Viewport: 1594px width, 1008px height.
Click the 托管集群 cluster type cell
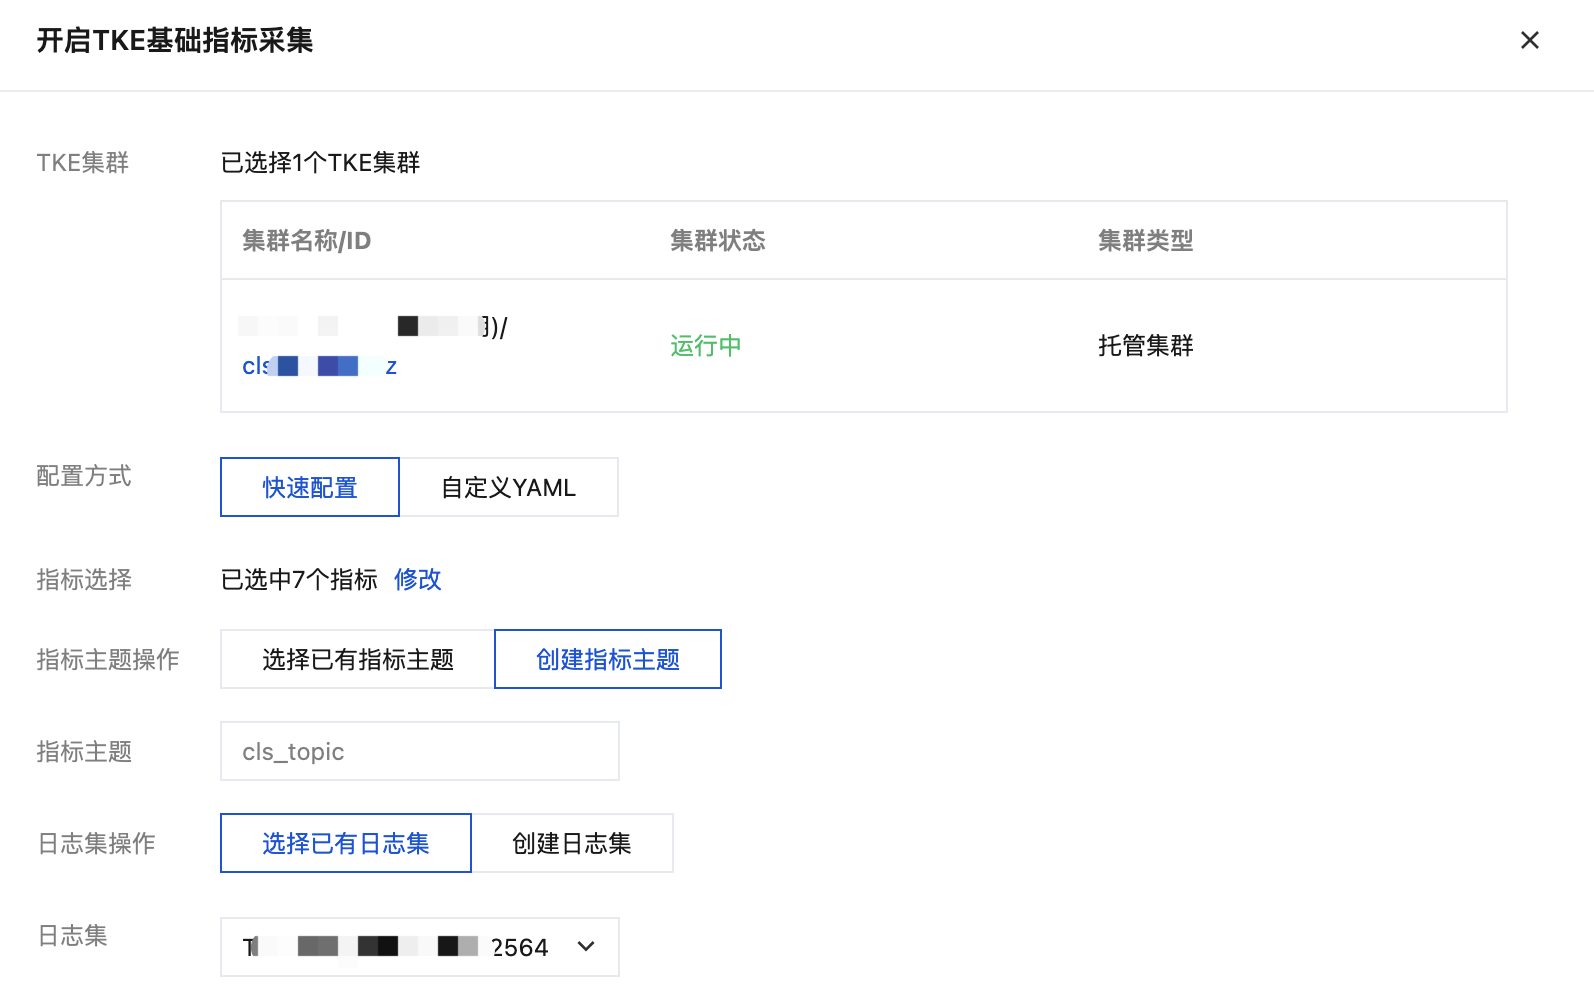(x=1145, y=346)
